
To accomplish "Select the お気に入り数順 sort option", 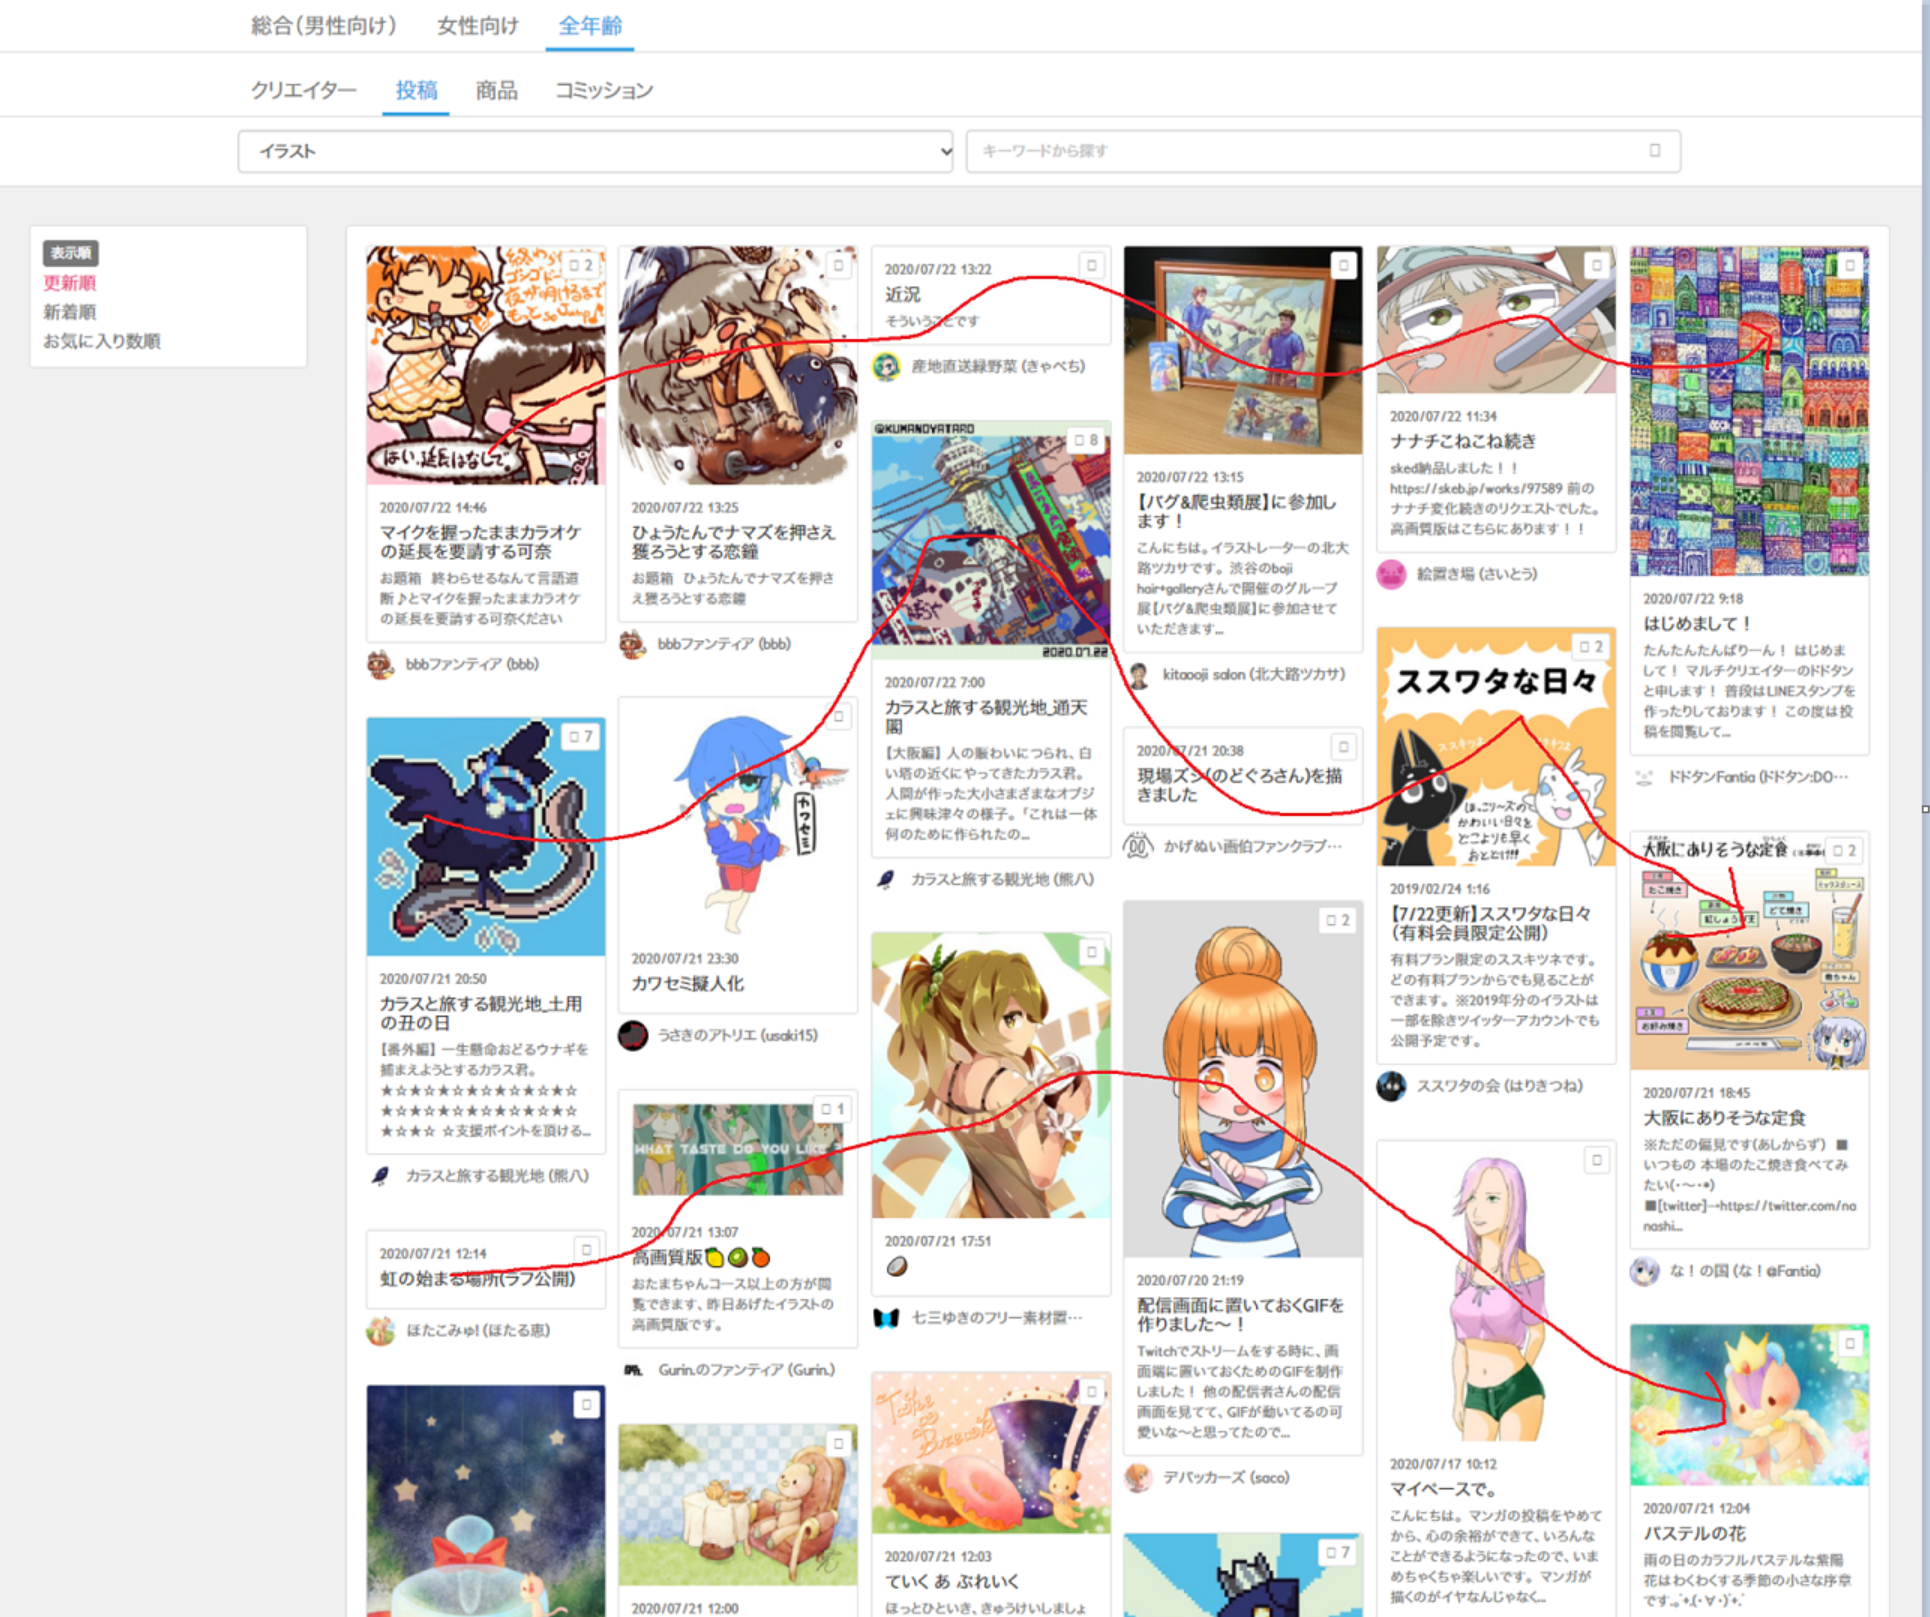I will (x=101, y=340).
